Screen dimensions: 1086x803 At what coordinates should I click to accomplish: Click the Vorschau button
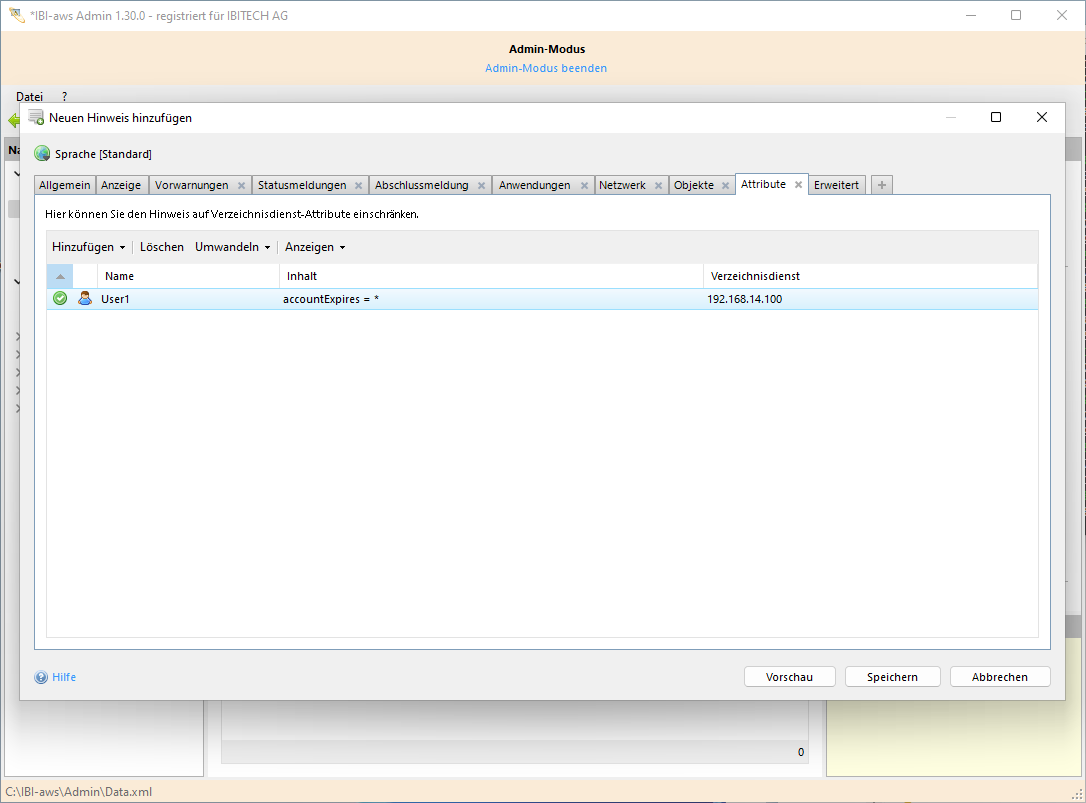(x=789, y=677)
